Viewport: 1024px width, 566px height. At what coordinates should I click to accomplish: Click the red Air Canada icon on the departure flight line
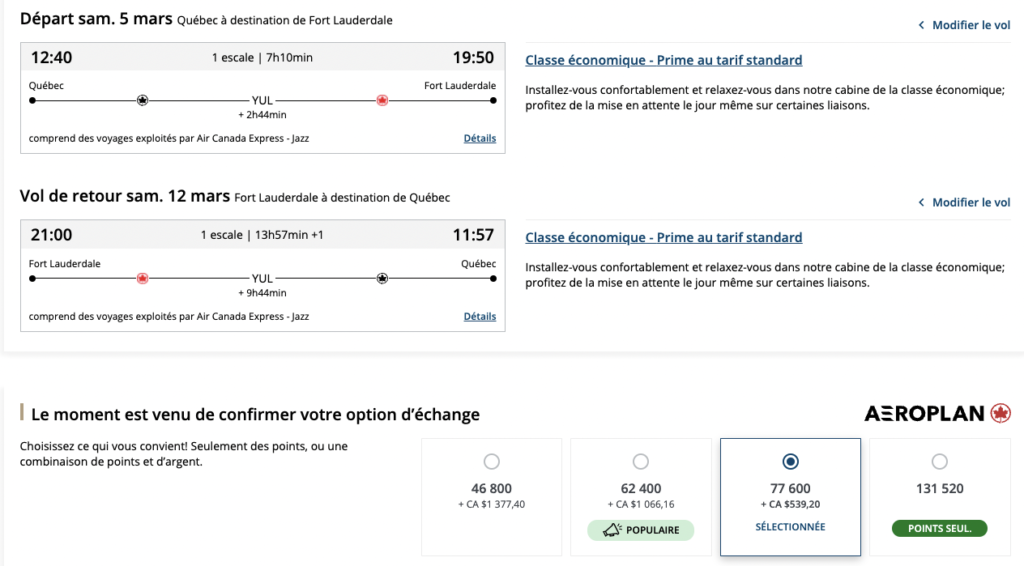click(x=382, y=100)
